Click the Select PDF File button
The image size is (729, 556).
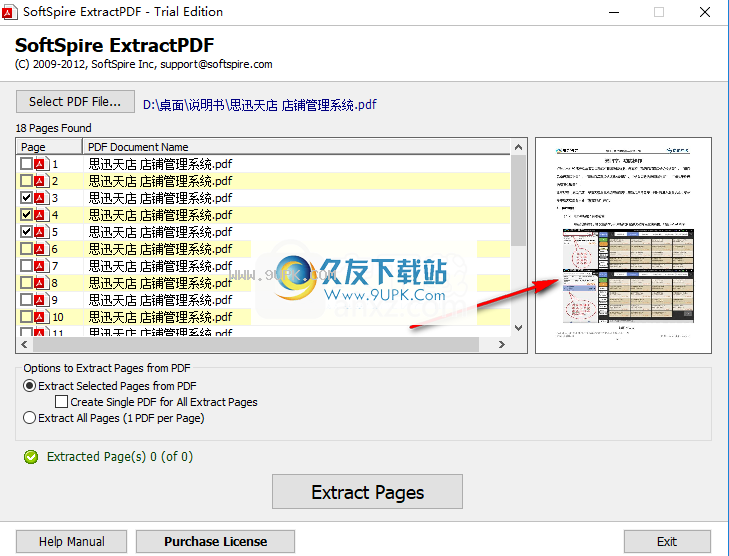[75, 101]
